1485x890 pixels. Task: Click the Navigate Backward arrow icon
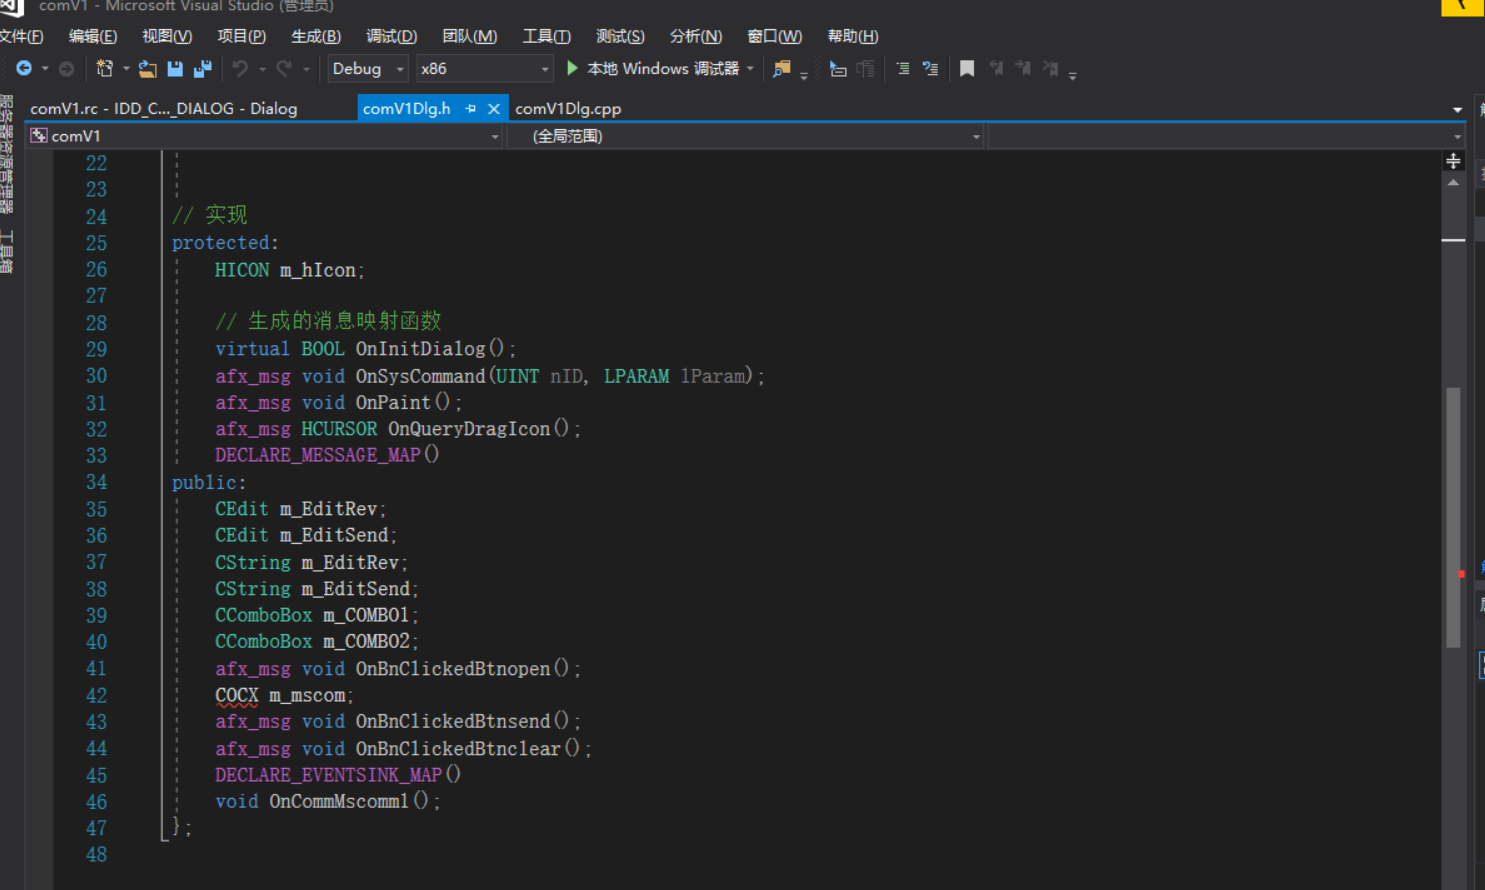[x=24, y=68]
